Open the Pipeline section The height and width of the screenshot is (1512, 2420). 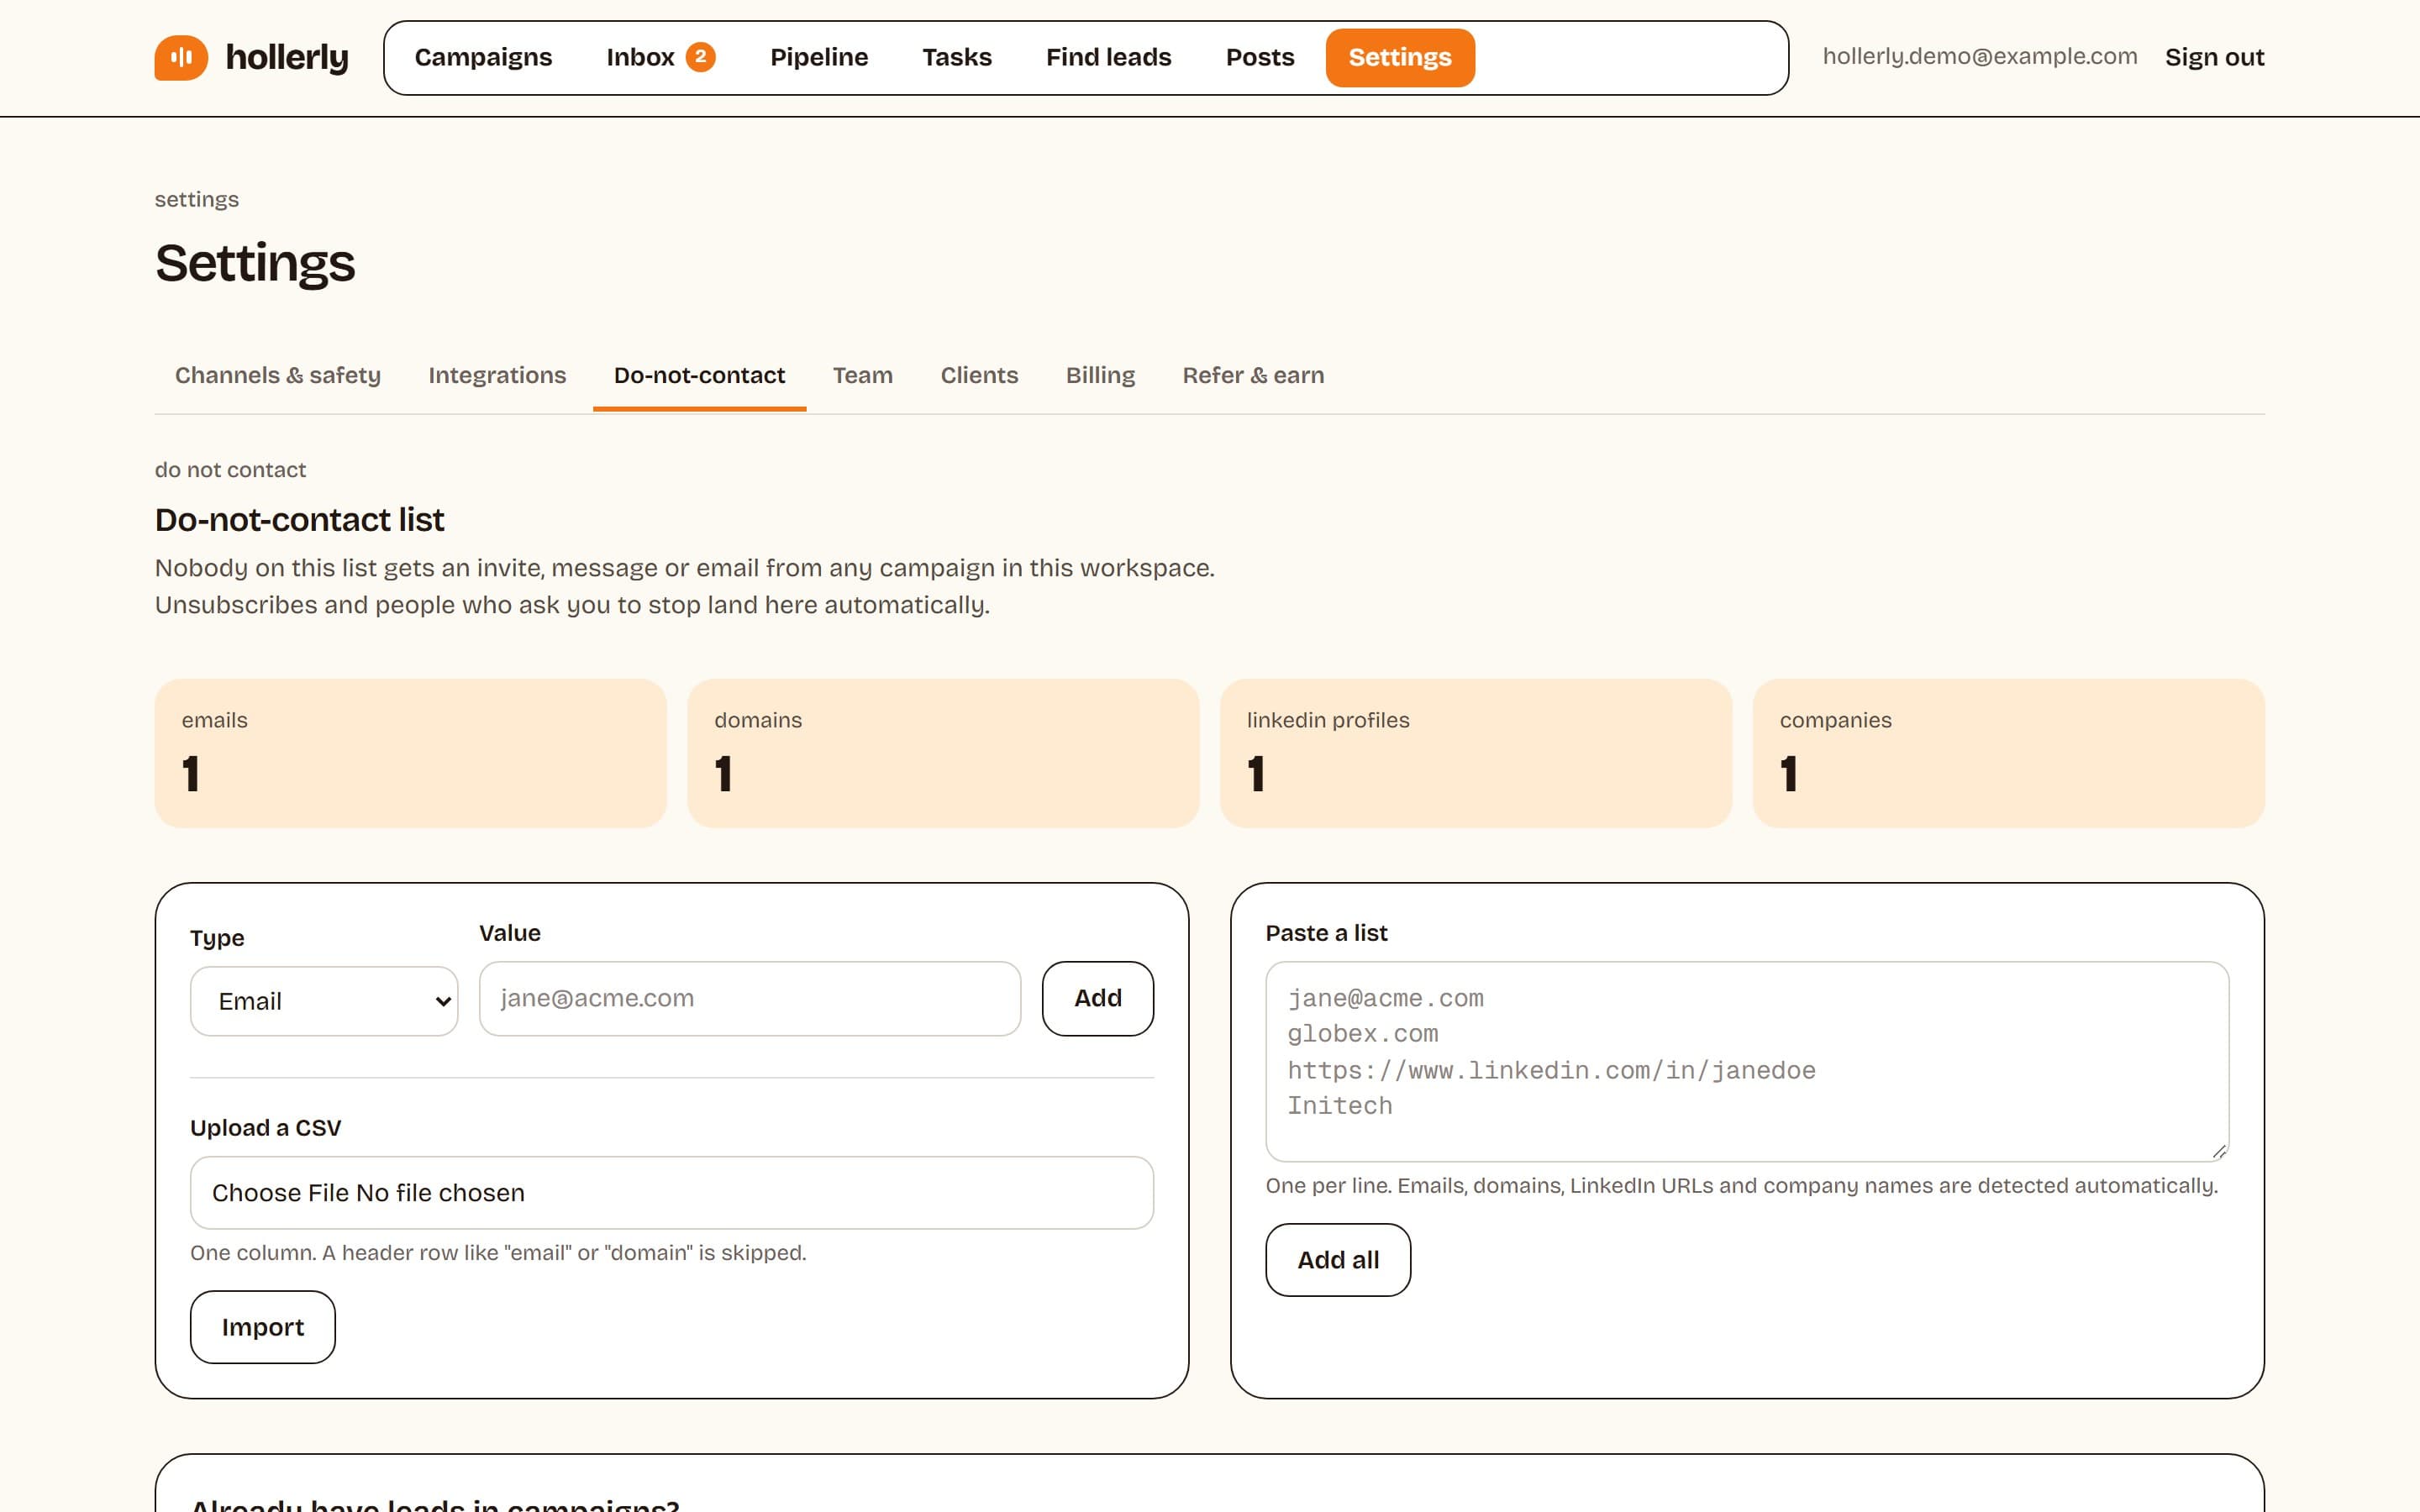pyautogui.click(x=818, y=57)
